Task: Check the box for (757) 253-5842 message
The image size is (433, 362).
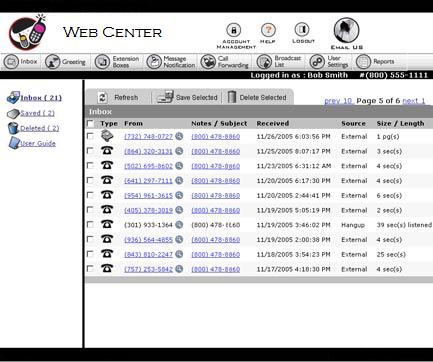Action: tap(90, 268)
